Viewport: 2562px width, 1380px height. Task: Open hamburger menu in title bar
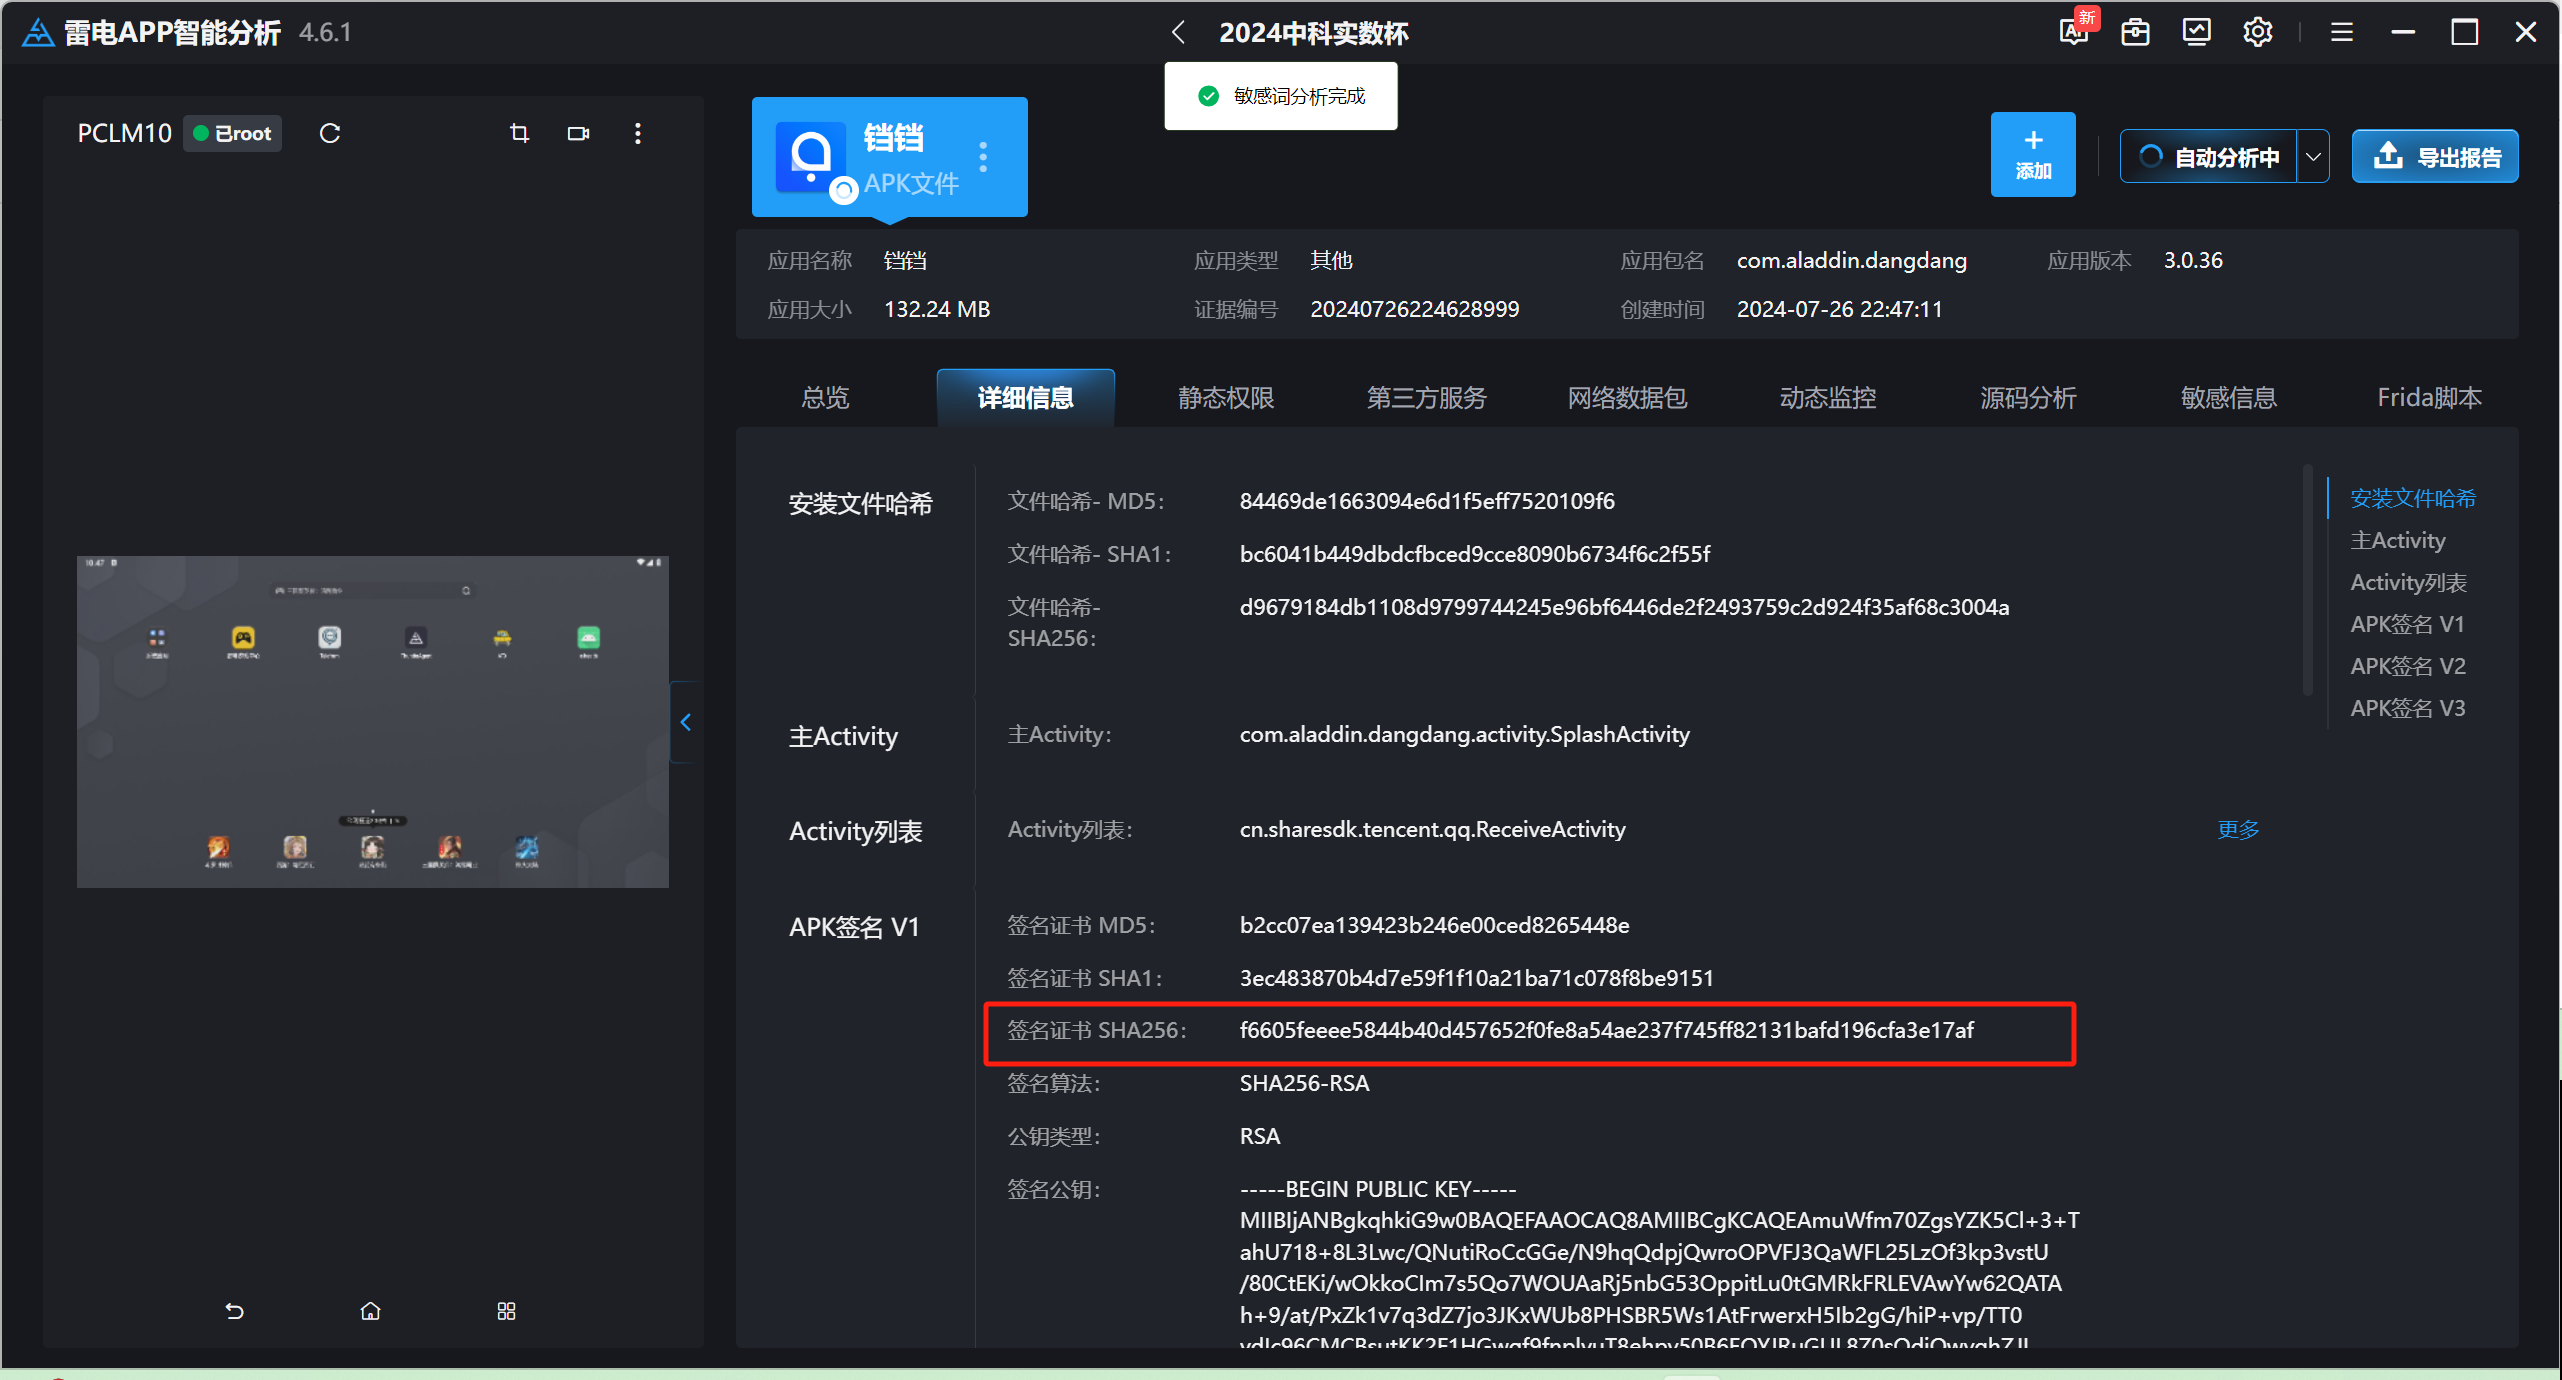click(2341, 32)
